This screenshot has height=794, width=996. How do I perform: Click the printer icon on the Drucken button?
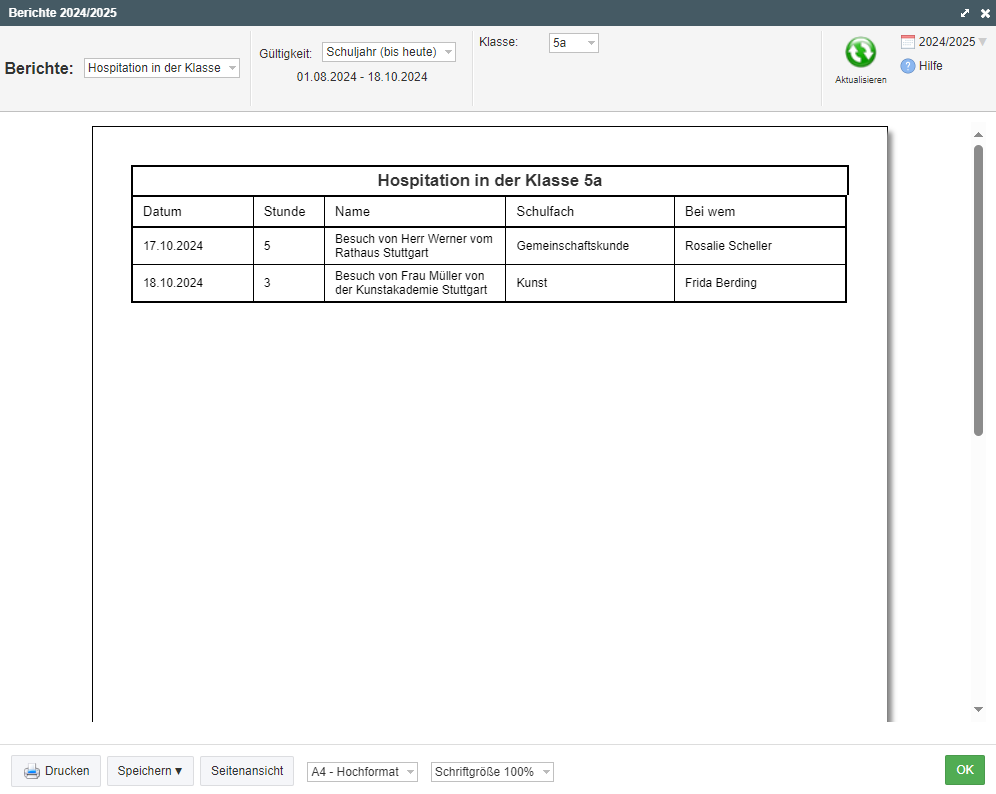point(32,771)
